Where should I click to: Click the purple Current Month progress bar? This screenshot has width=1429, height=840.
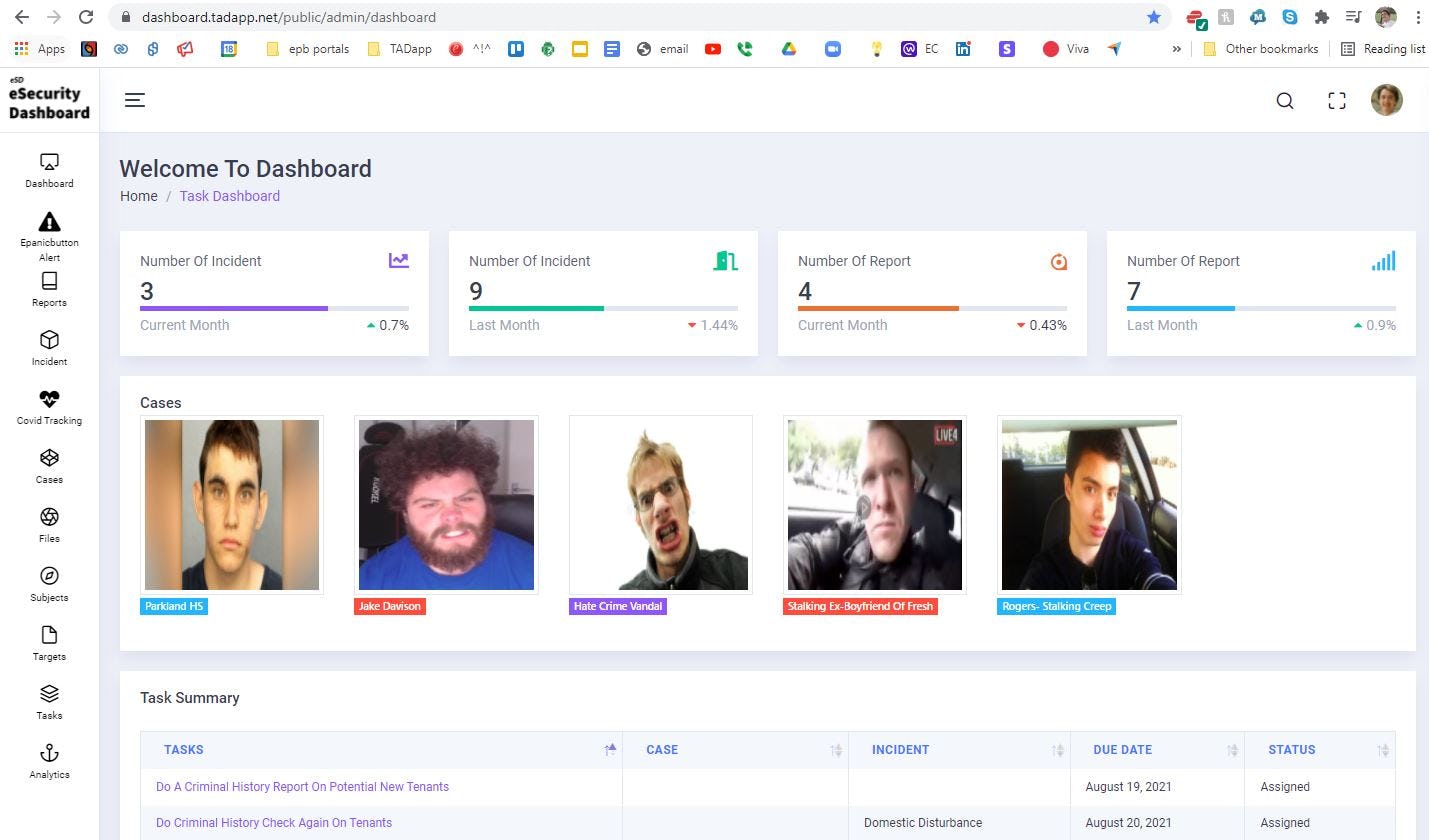pyautogui.click(x=233, y=308)
